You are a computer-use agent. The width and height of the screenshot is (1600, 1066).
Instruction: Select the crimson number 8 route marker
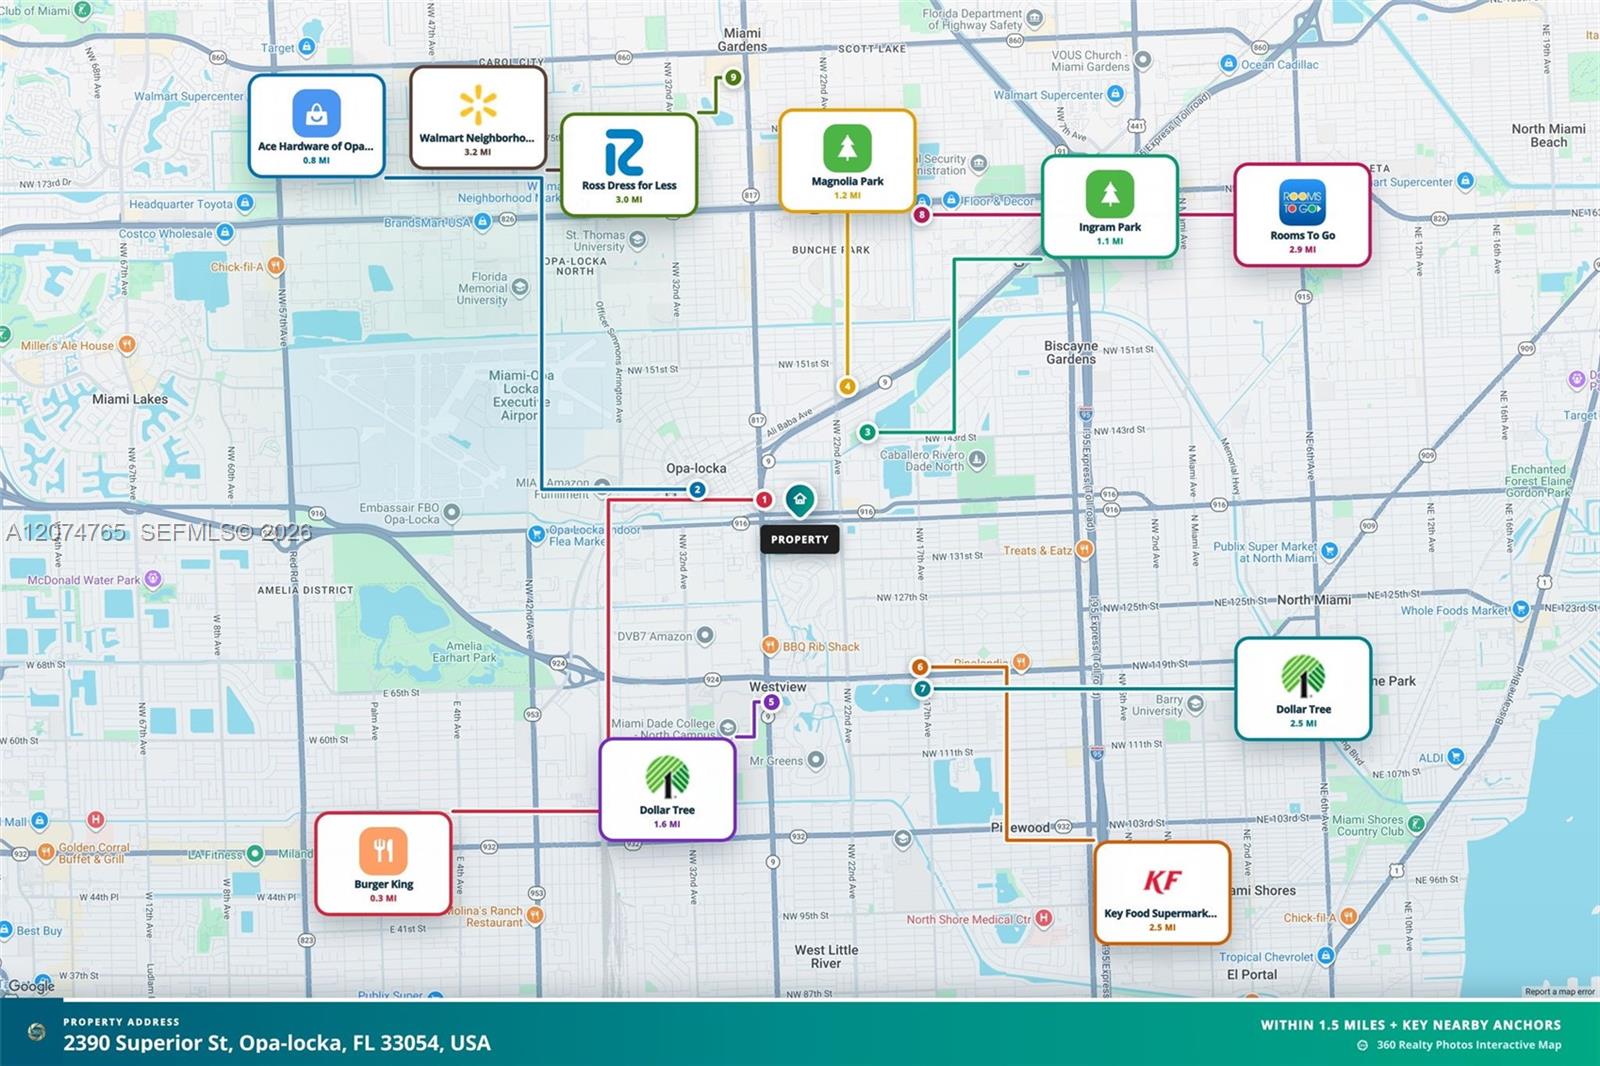921,214
